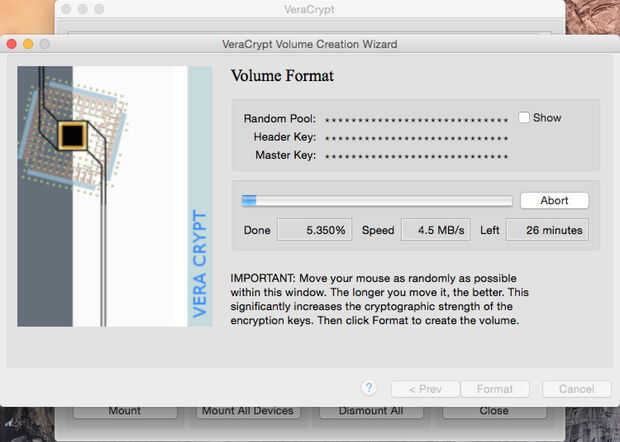
Task: Click Close button in VeraCrypt window
Action: pyautogui.click(x=494, y=411)
